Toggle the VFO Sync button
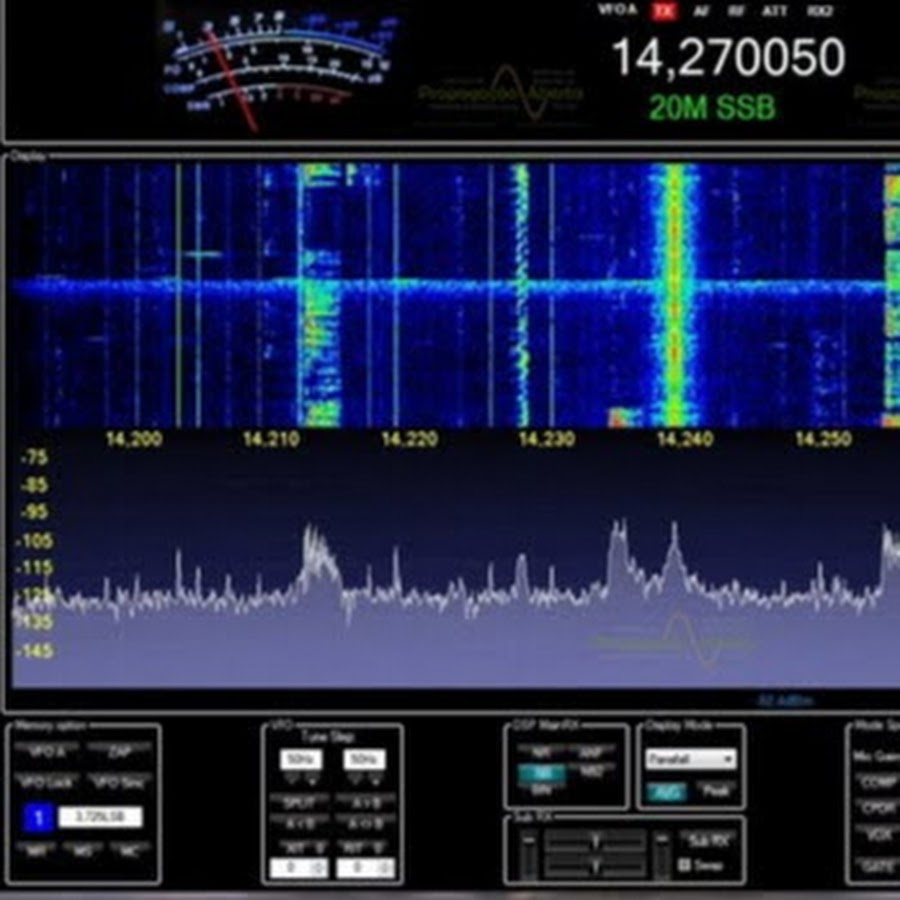 120,782
